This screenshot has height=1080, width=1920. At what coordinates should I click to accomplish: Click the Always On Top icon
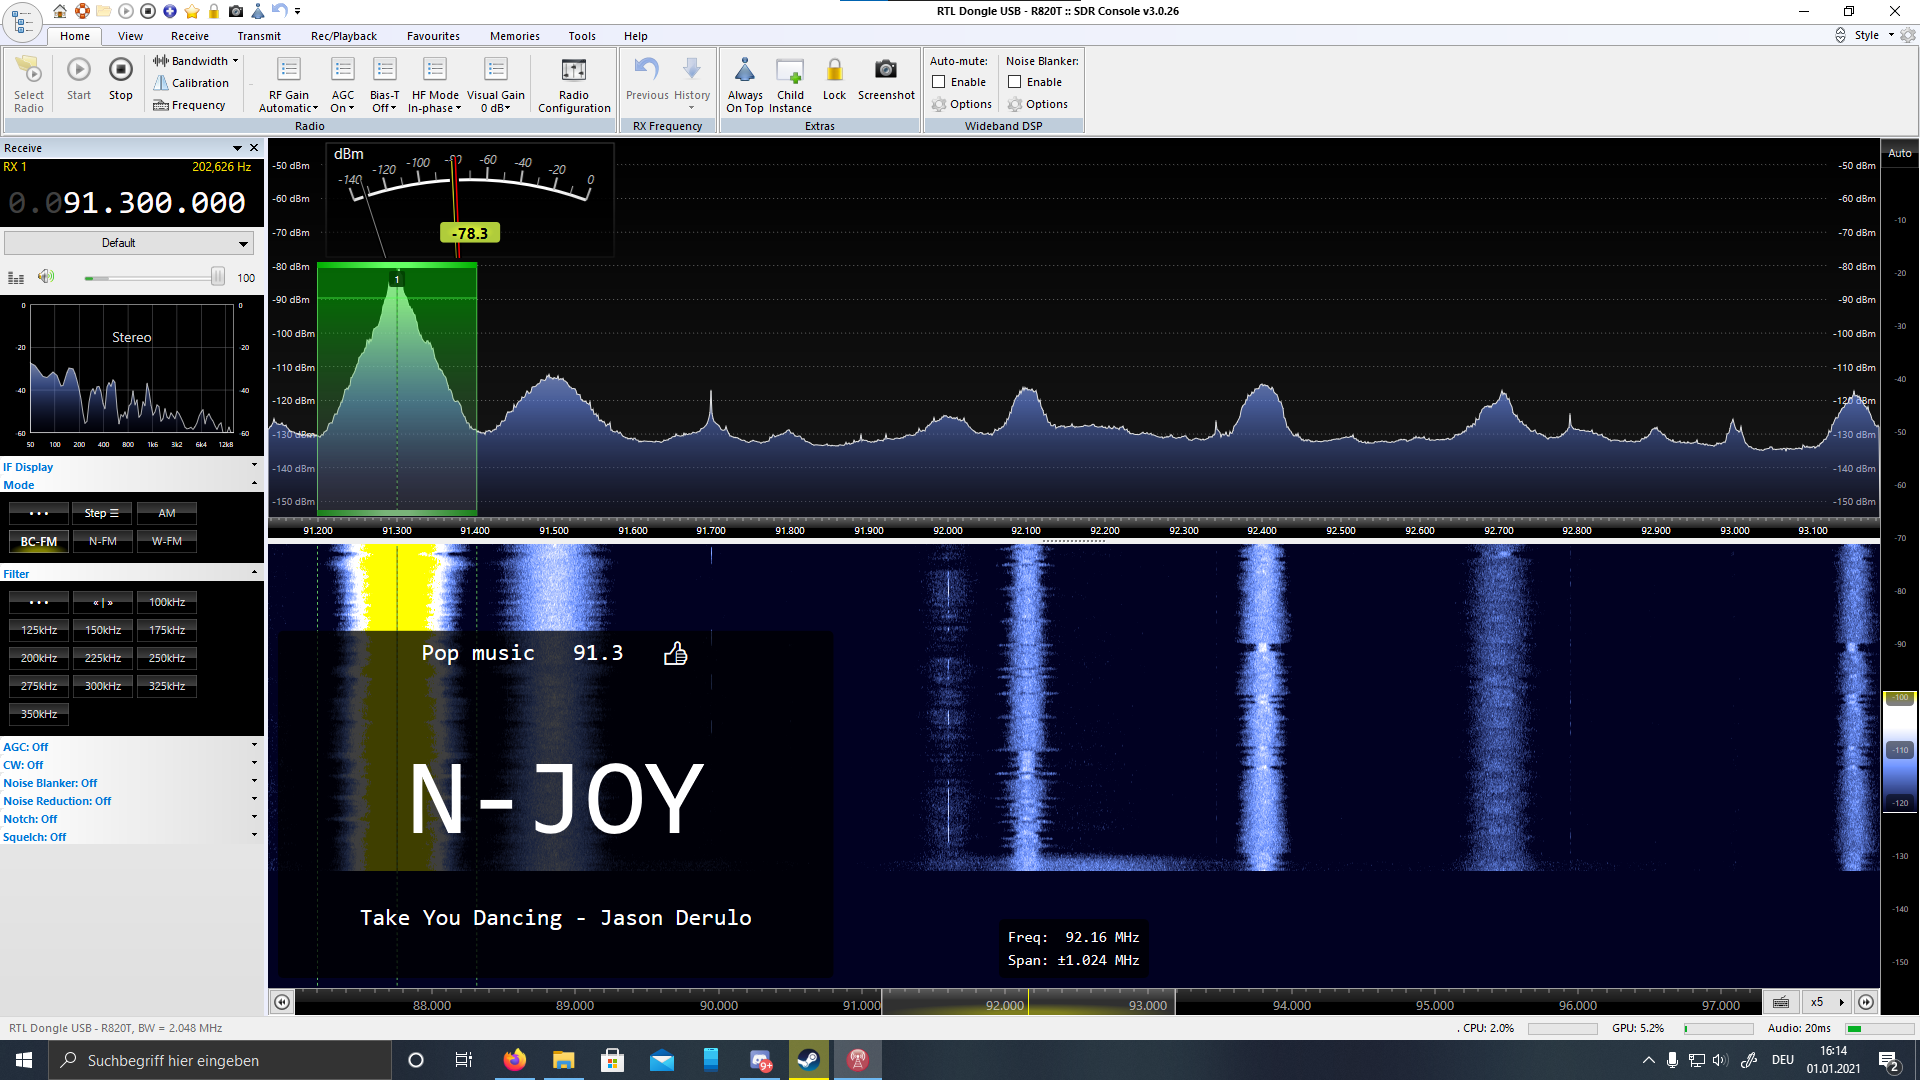tap(745, 70)
